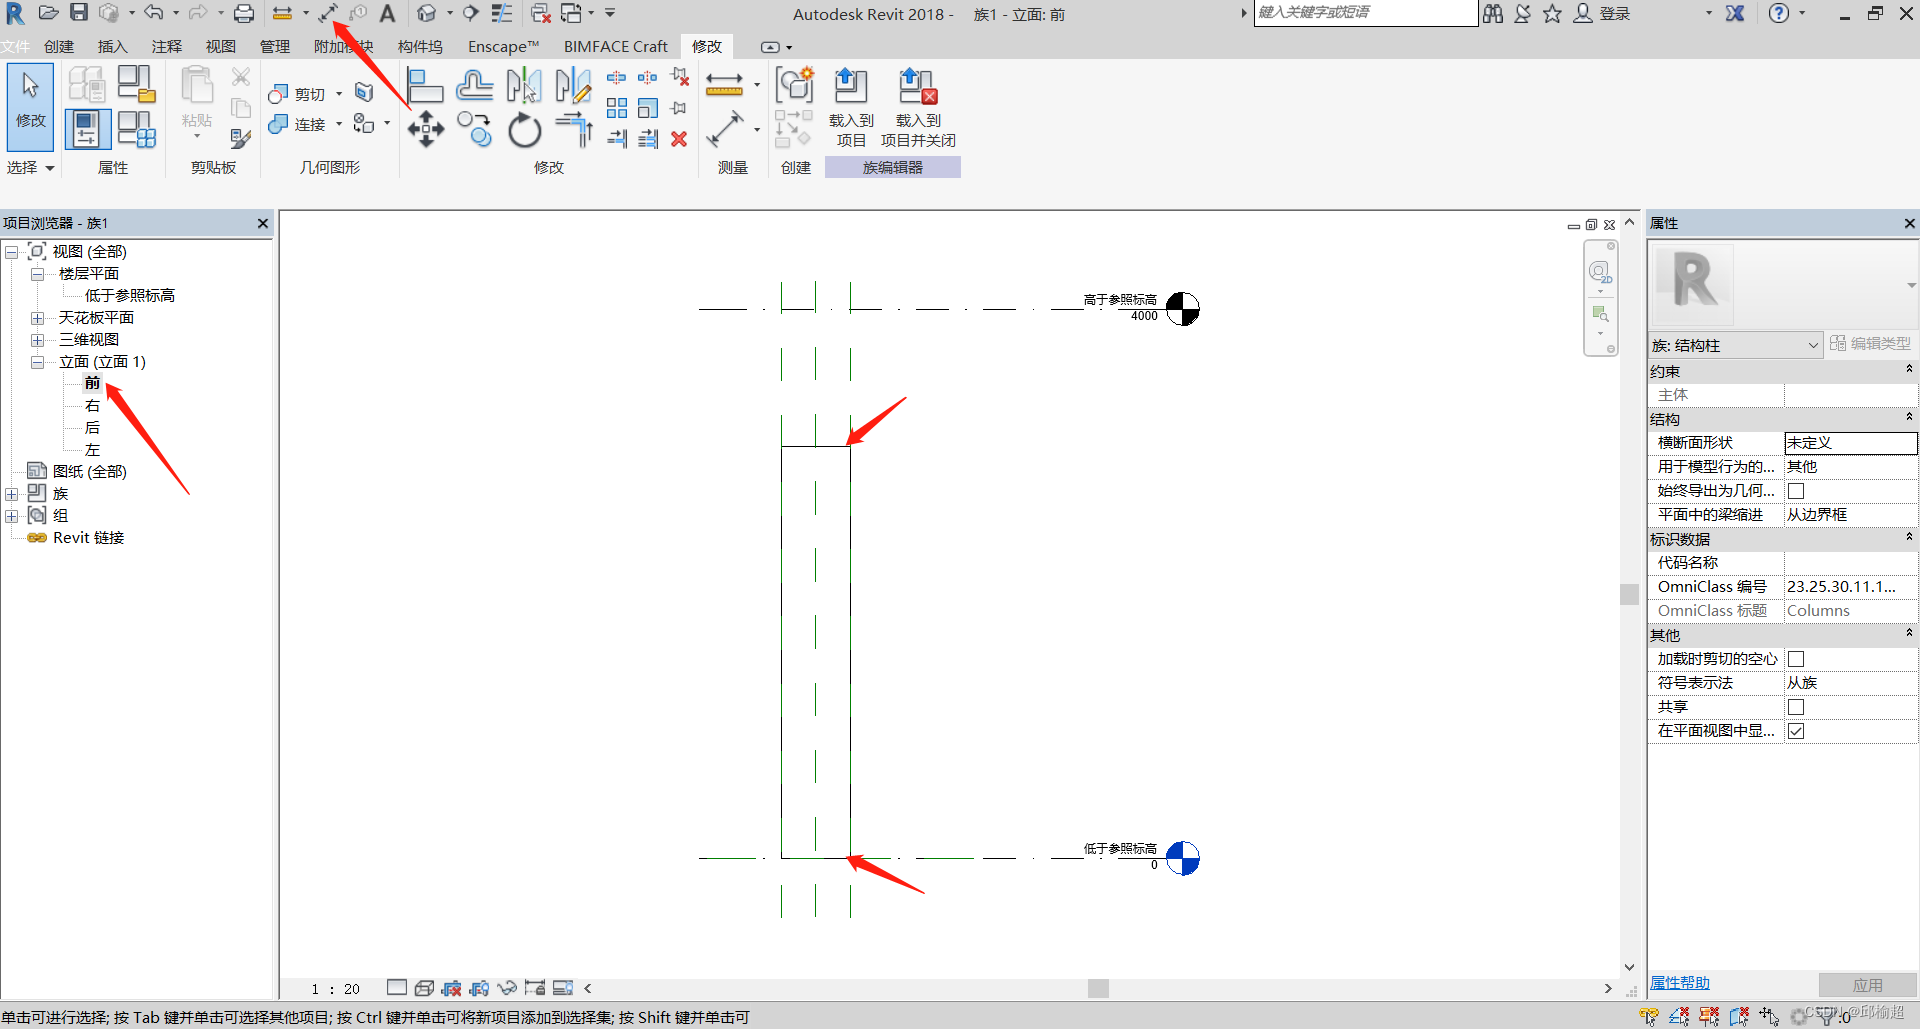Open the Enscape™ ribbon tab
1920x1029 pixels.
(502, 46)
